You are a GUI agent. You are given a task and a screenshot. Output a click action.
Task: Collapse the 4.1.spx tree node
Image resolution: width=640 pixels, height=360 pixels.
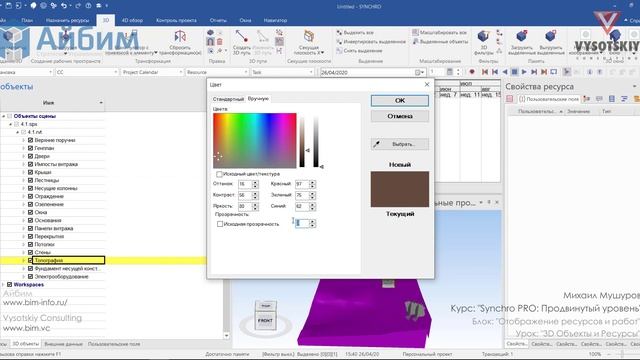pos(11,124)
